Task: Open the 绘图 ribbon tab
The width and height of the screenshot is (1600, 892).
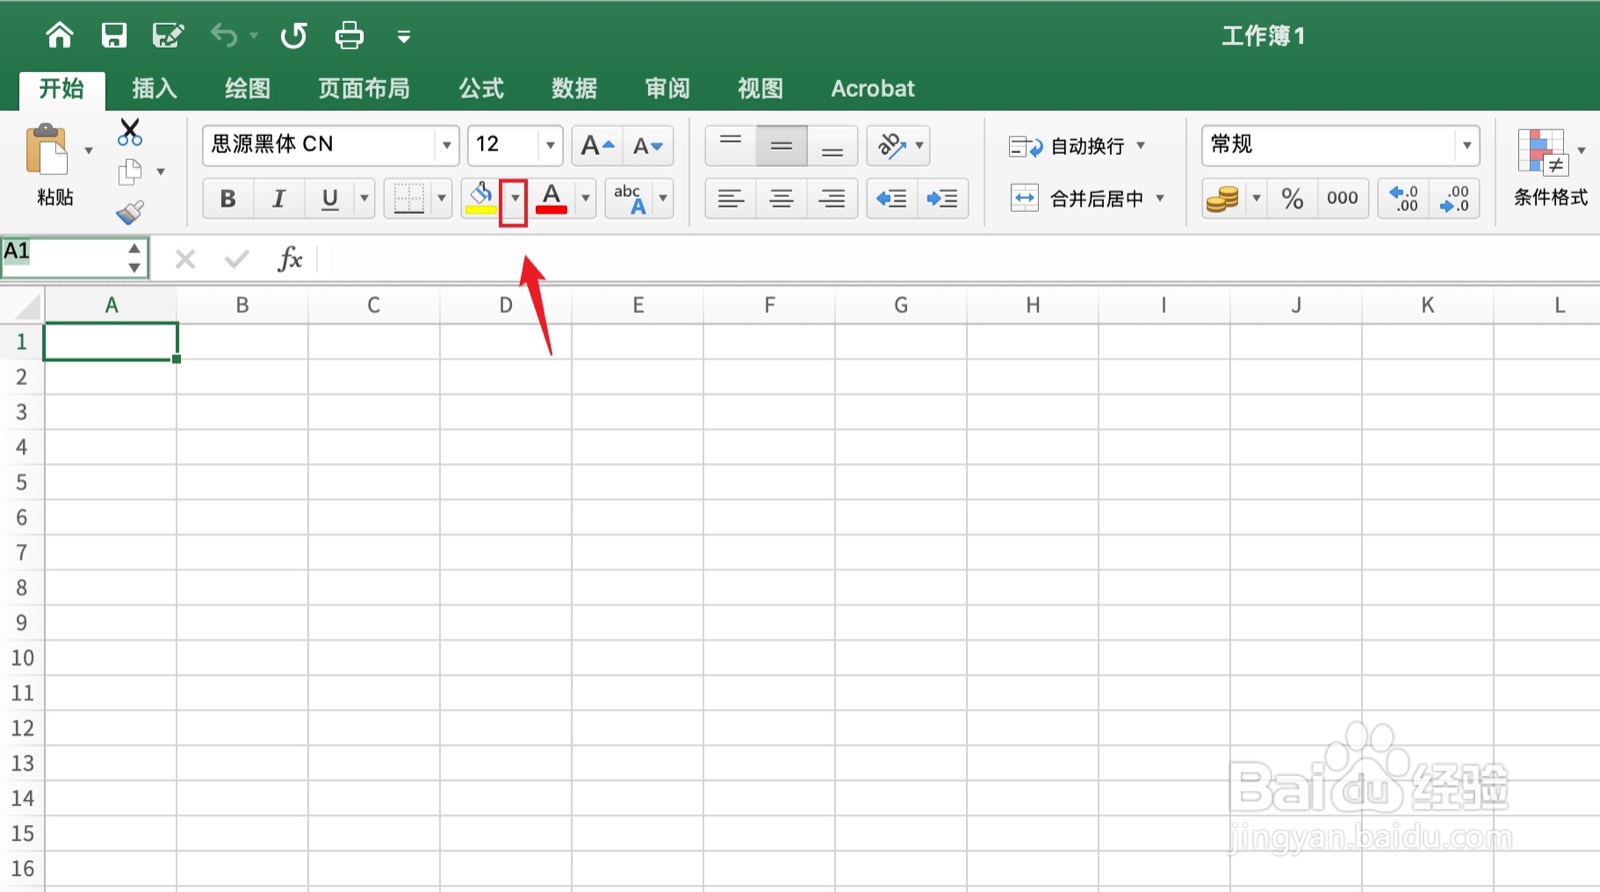Action: click(x=247, y=89)
